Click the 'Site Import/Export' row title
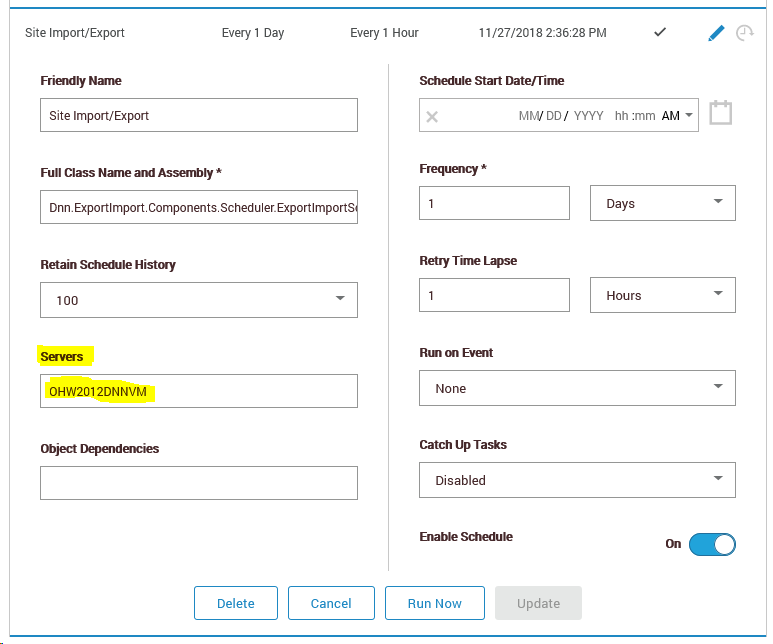 (74, 33)
